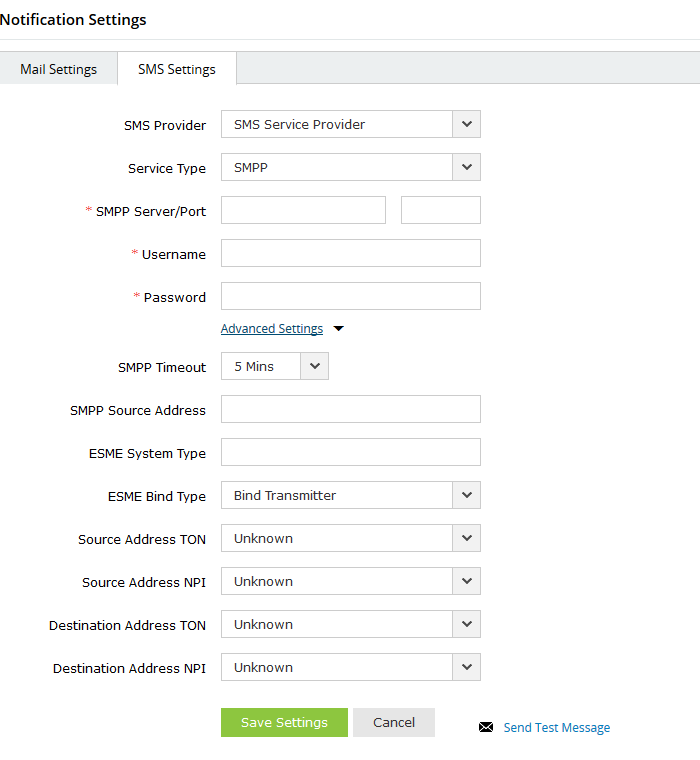
Task: Focus the Username input field
Action: [350, 253]
